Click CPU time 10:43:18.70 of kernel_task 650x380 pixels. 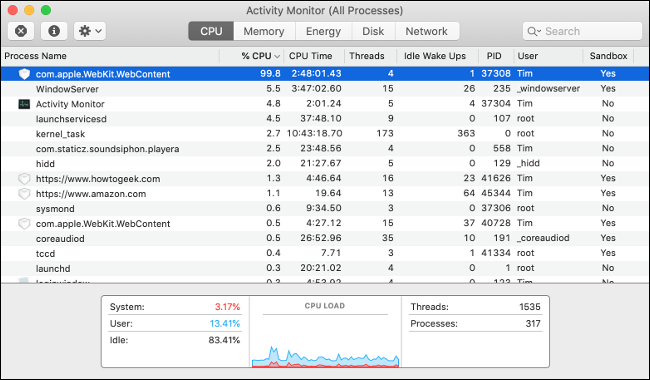click(314, 133)
